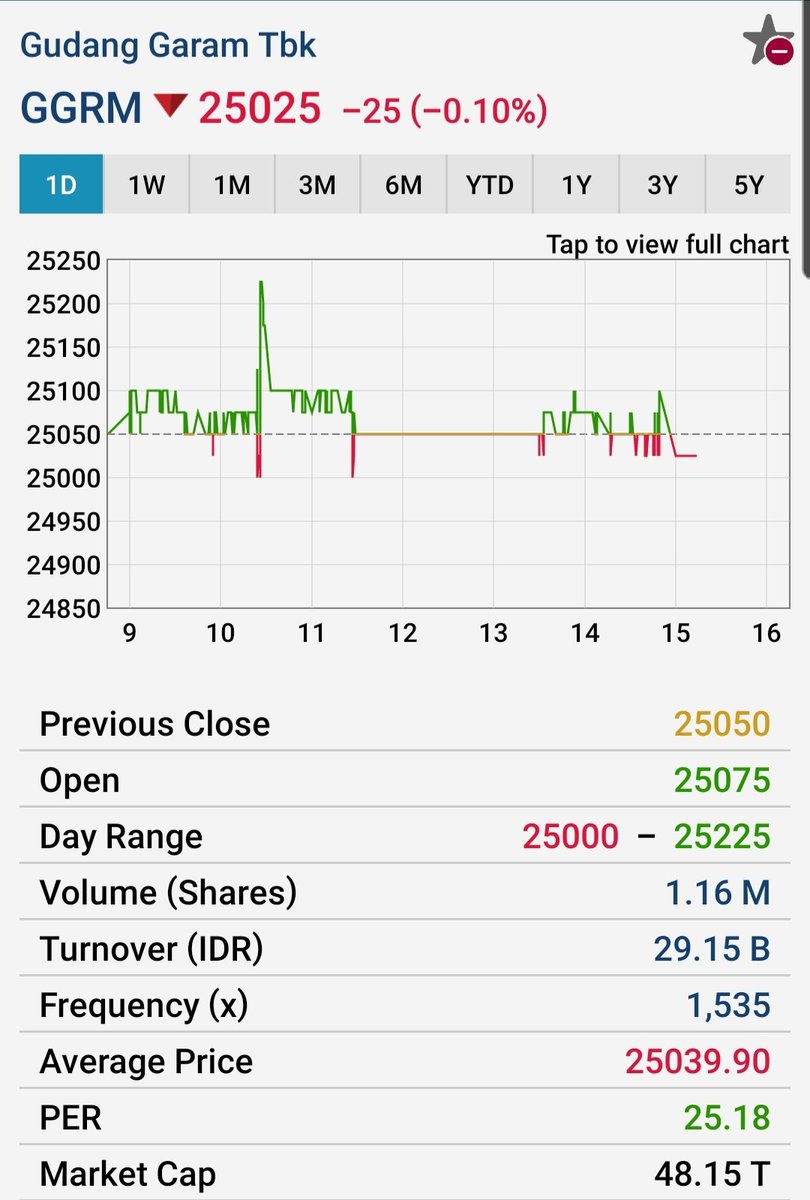Click the Day Range label
Viewport: 810px width, 1200px height.
point(121,836)
